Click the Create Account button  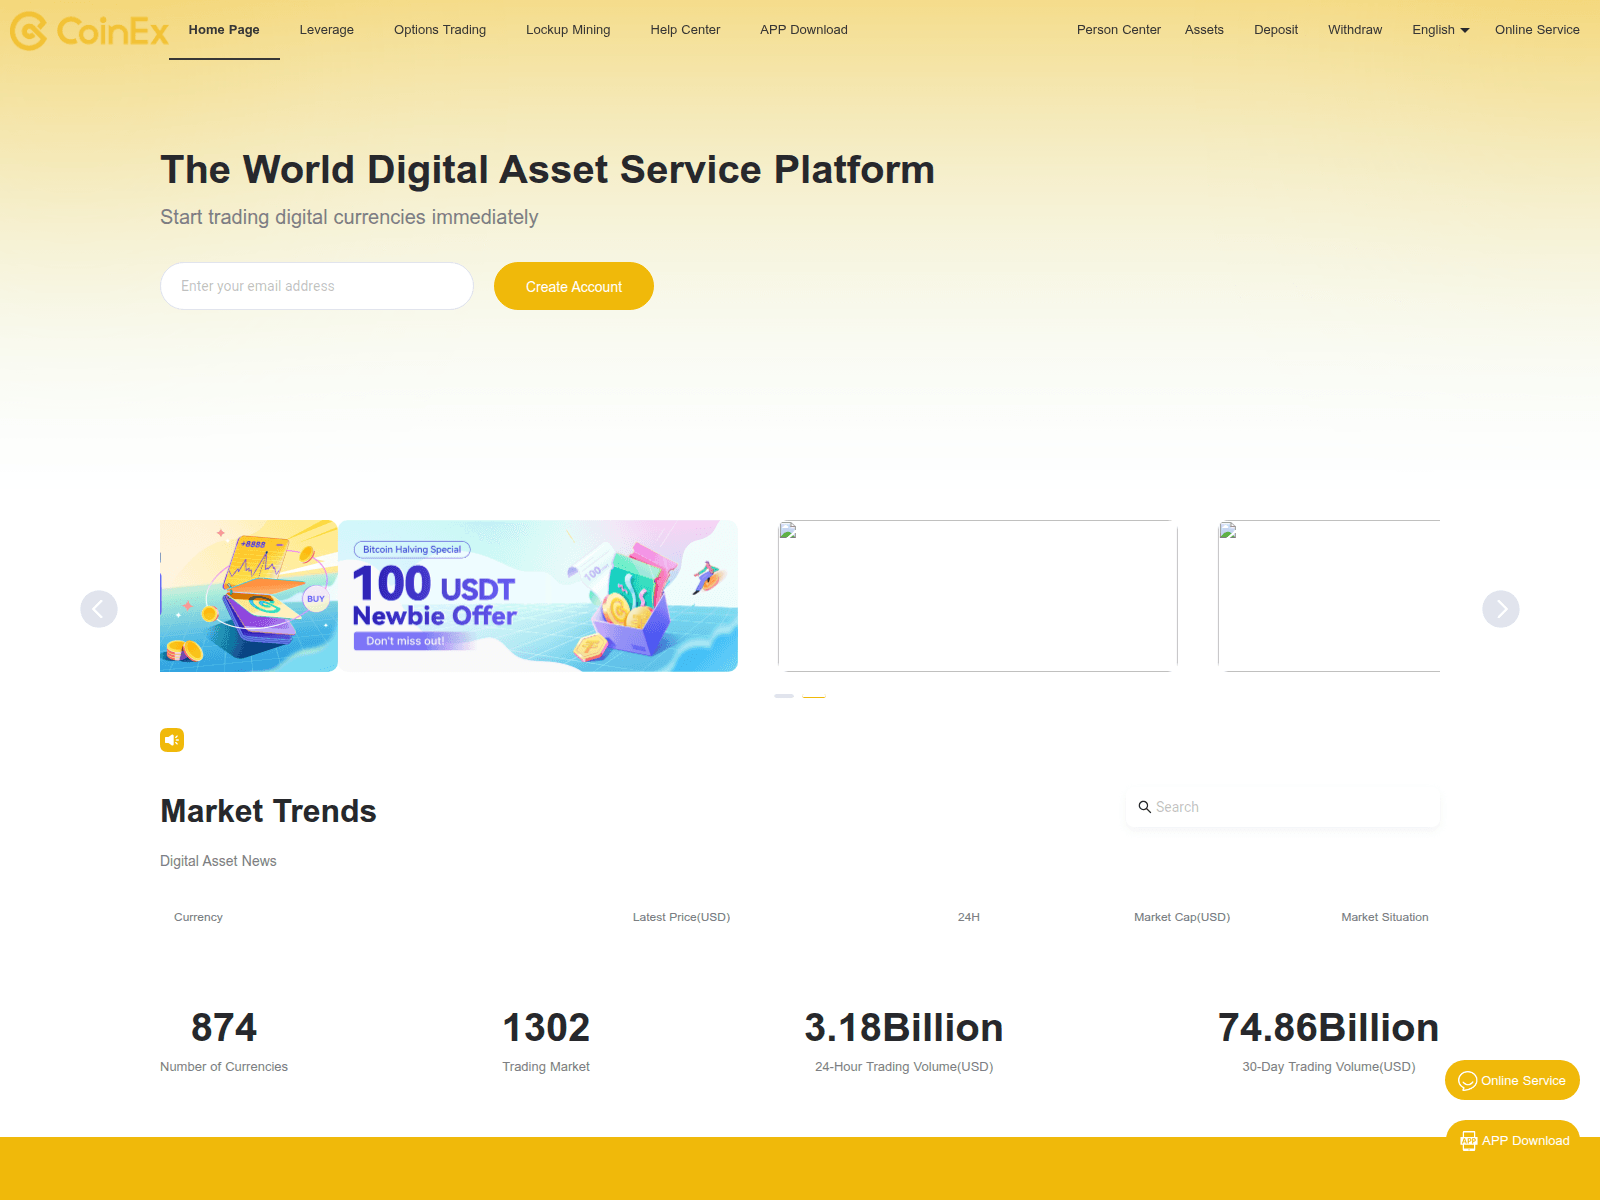coord(573,286)
